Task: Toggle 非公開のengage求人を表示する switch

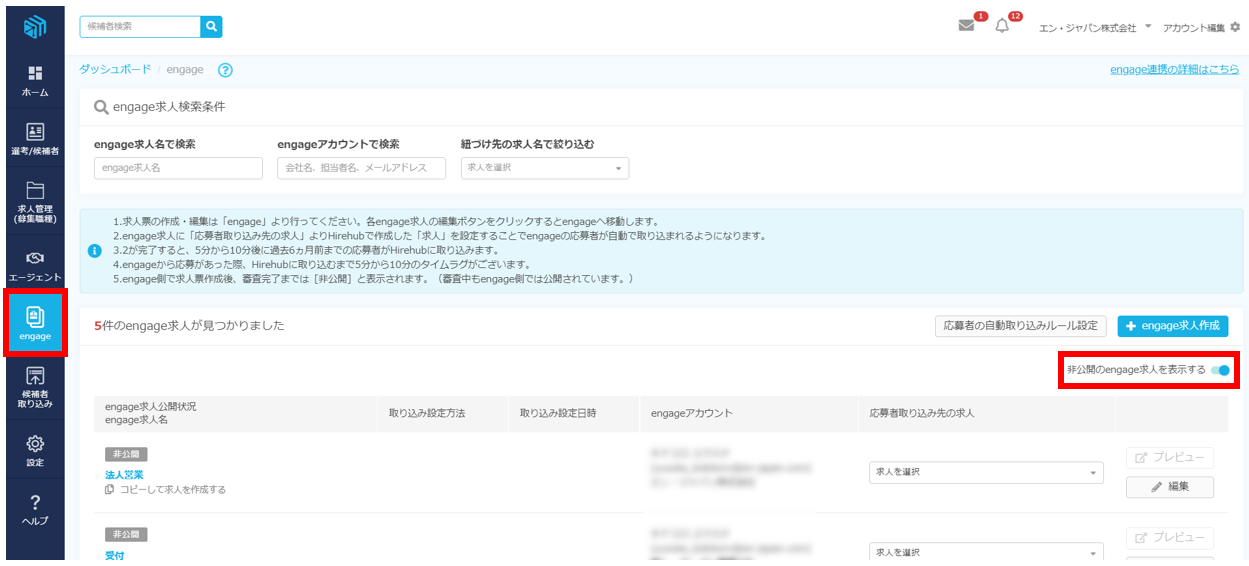Action: (1220, 370)
